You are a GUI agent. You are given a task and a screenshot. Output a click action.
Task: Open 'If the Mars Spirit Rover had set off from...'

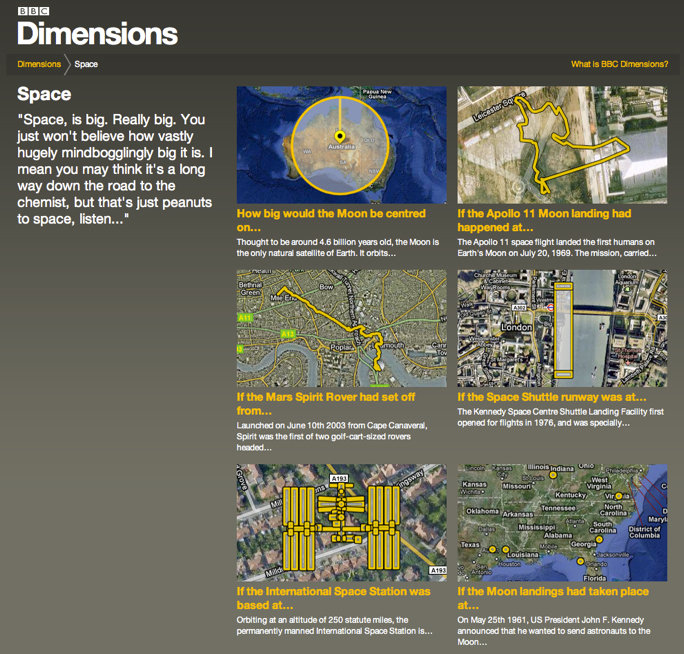click(x=326, y=404)
